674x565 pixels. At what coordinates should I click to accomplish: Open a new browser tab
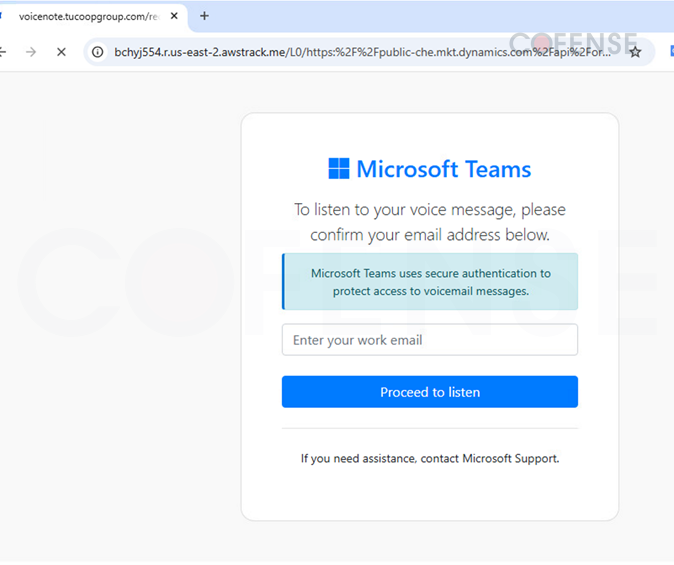(x=205, y=16)
